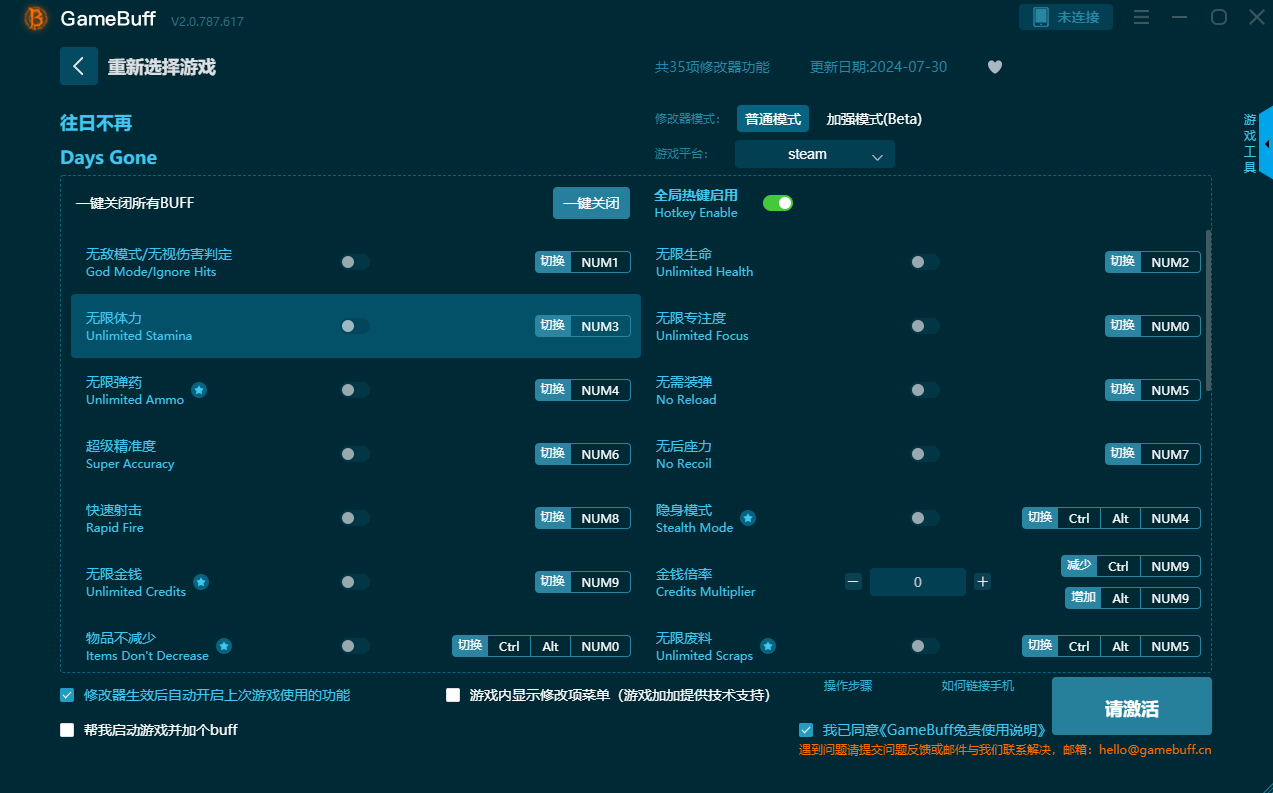Enable Super Accuracy toggle

coord(355,454)
